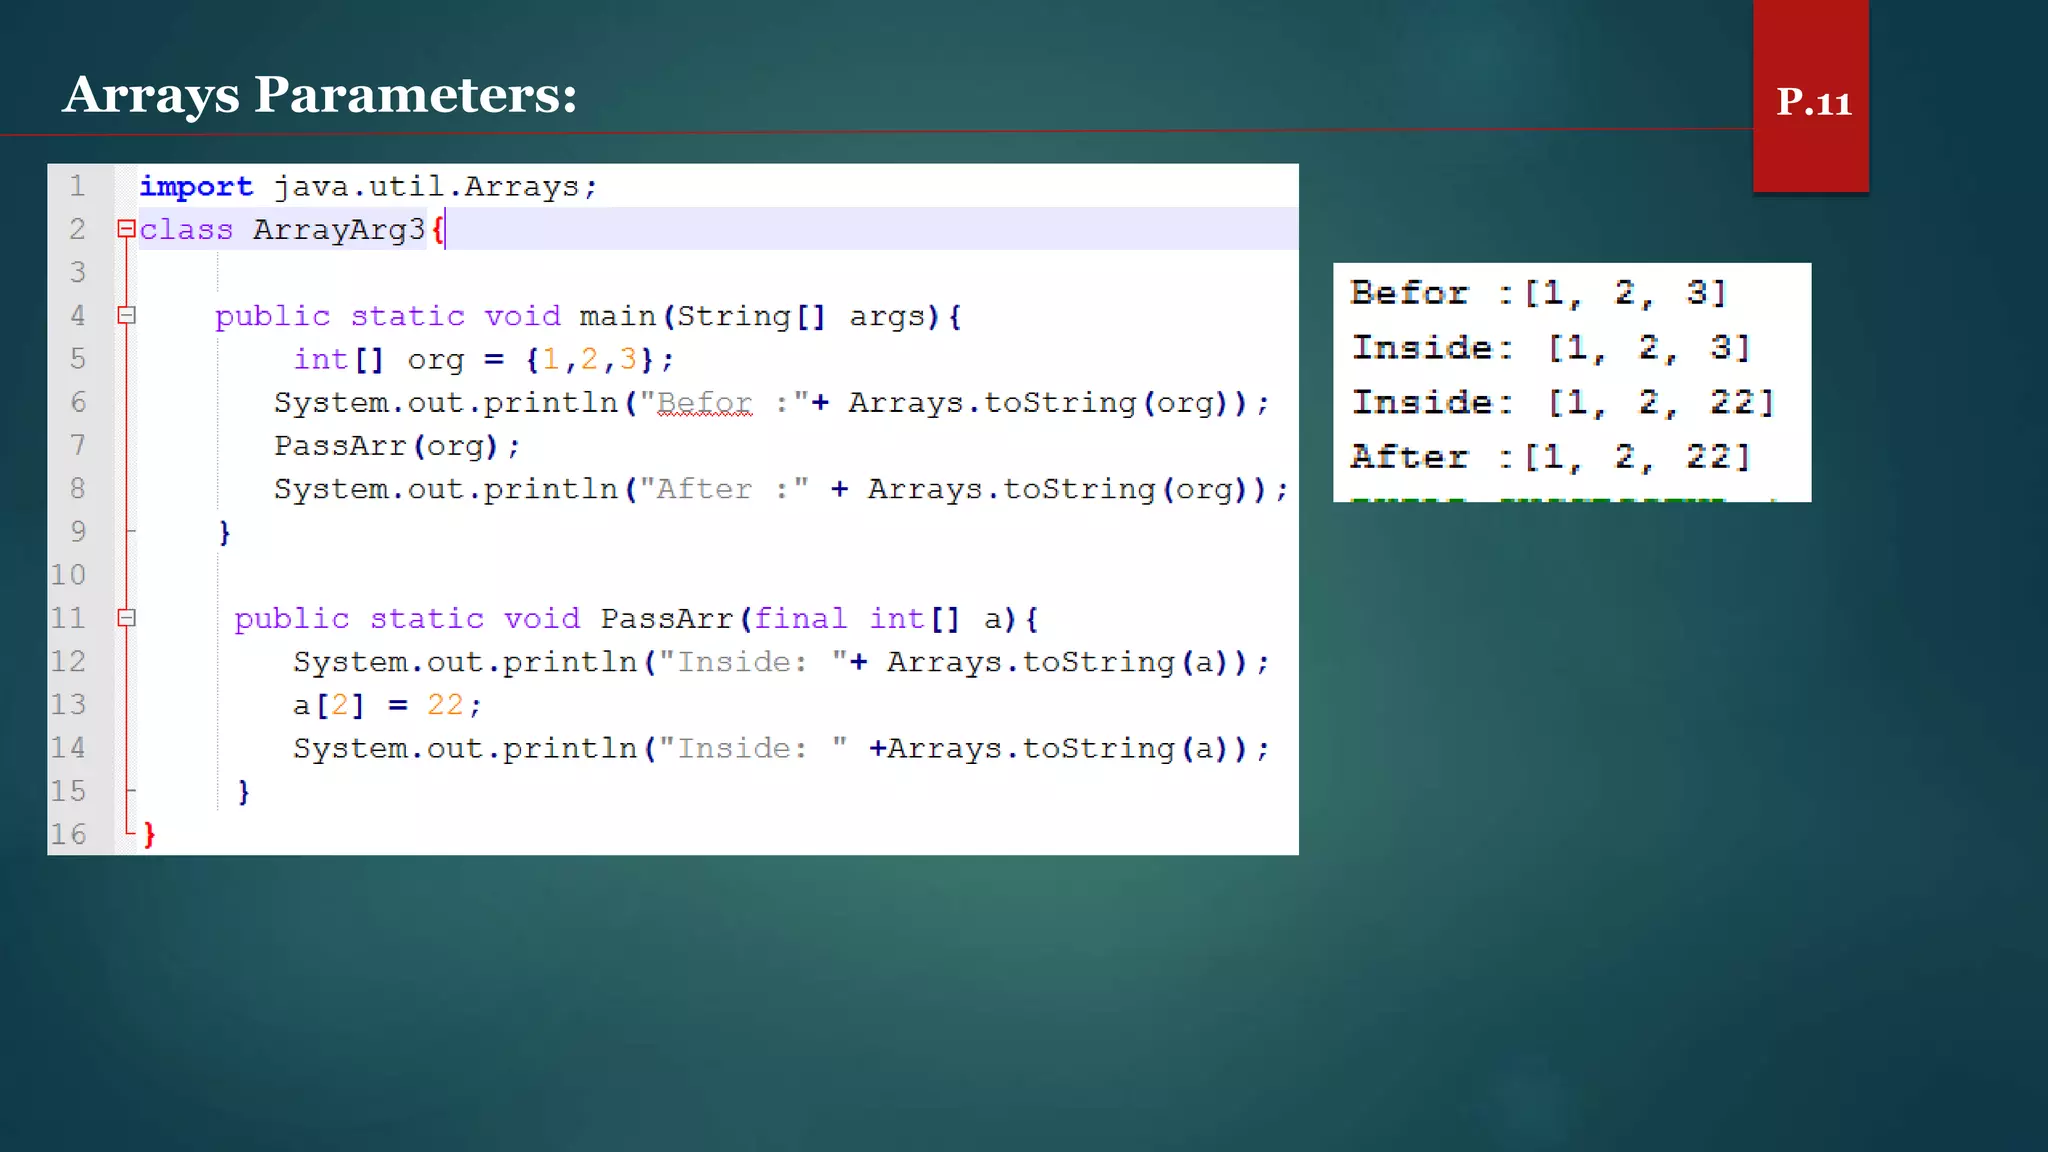Click 'a[2] = 22;' statement
Screen dimensions: 2048x1152
387,705
